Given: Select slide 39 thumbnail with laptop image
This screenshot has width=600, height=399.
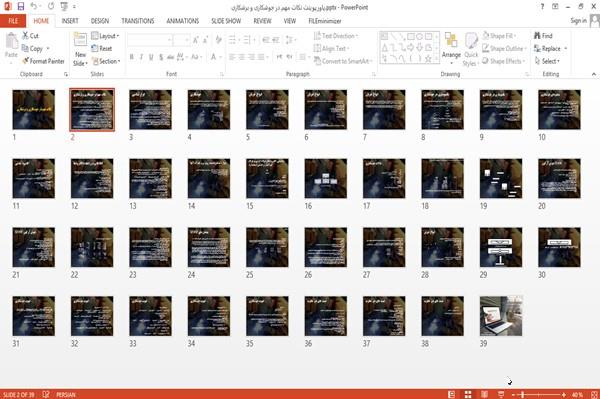Looking at the screenshot, I should pyautogui.click(x=501, y=316).
